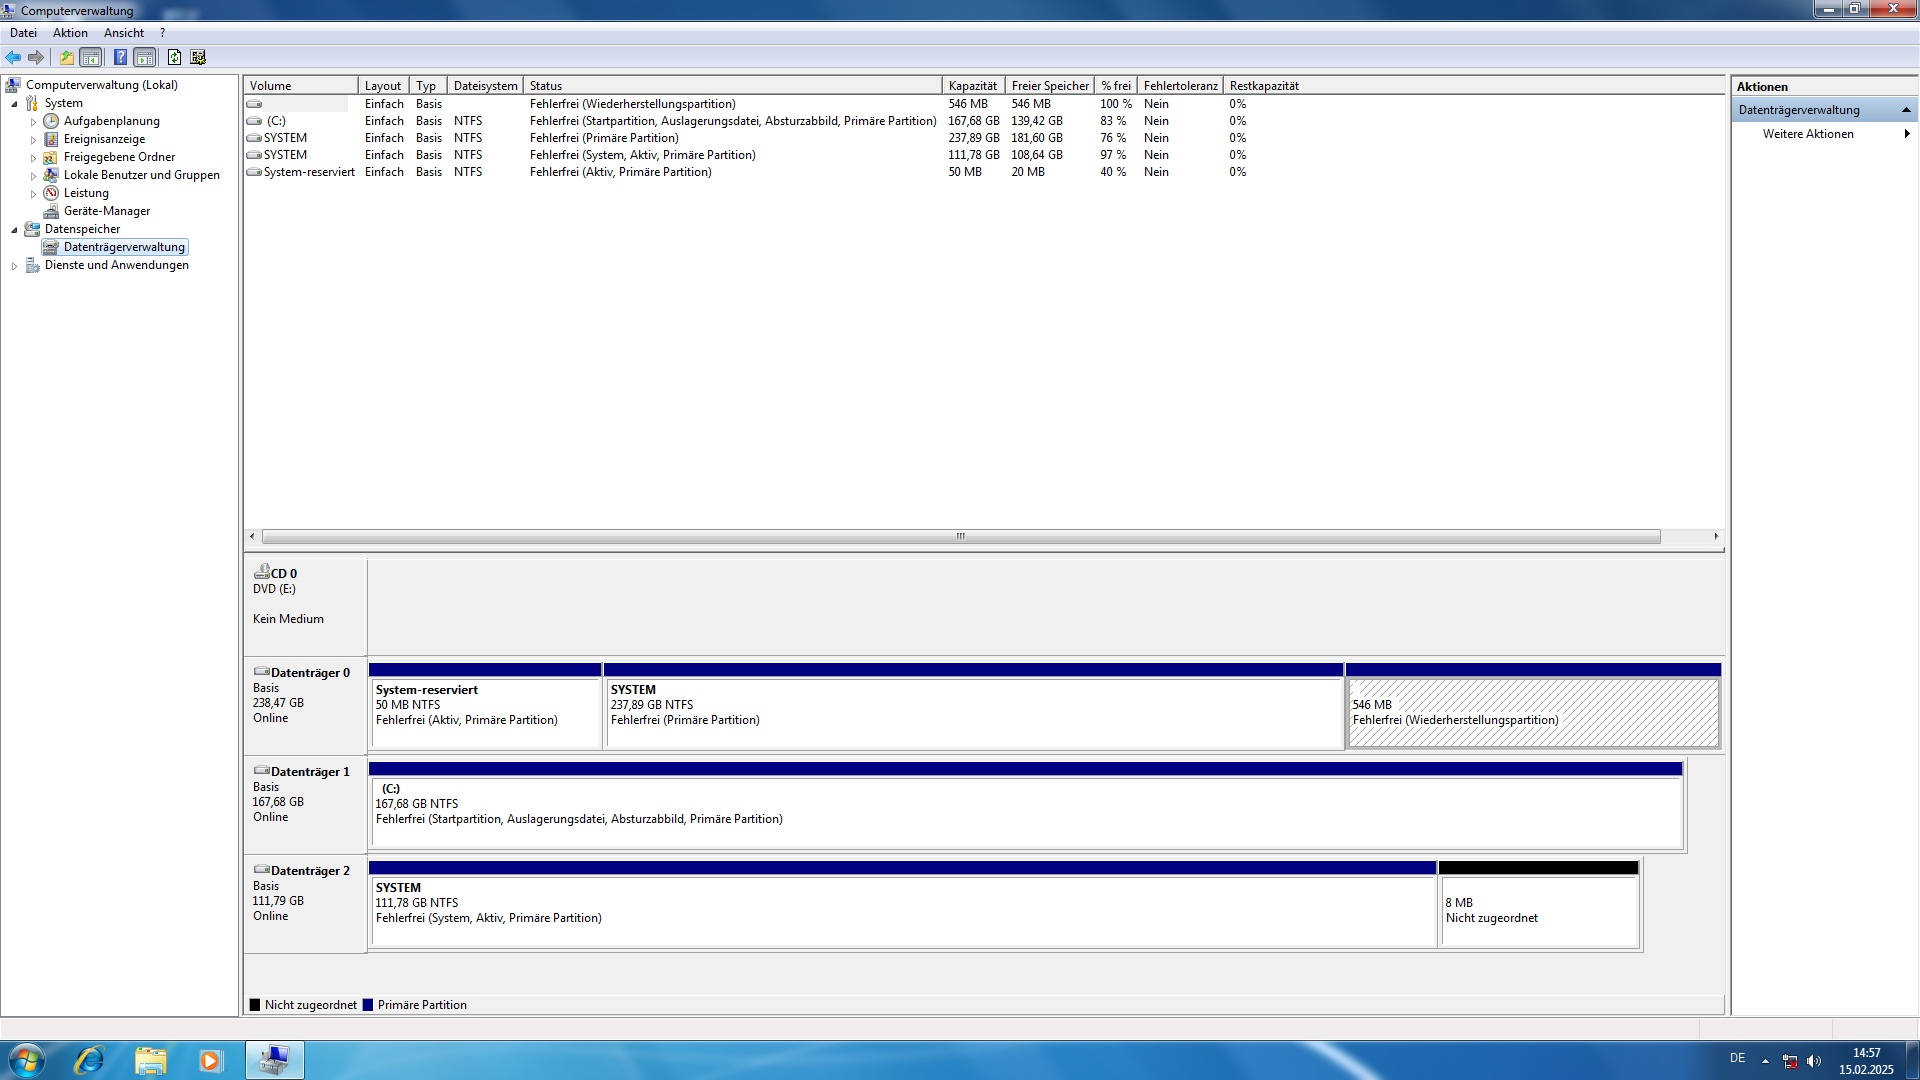Open Internet Explorer from the taskbar

coord(89,1060)
